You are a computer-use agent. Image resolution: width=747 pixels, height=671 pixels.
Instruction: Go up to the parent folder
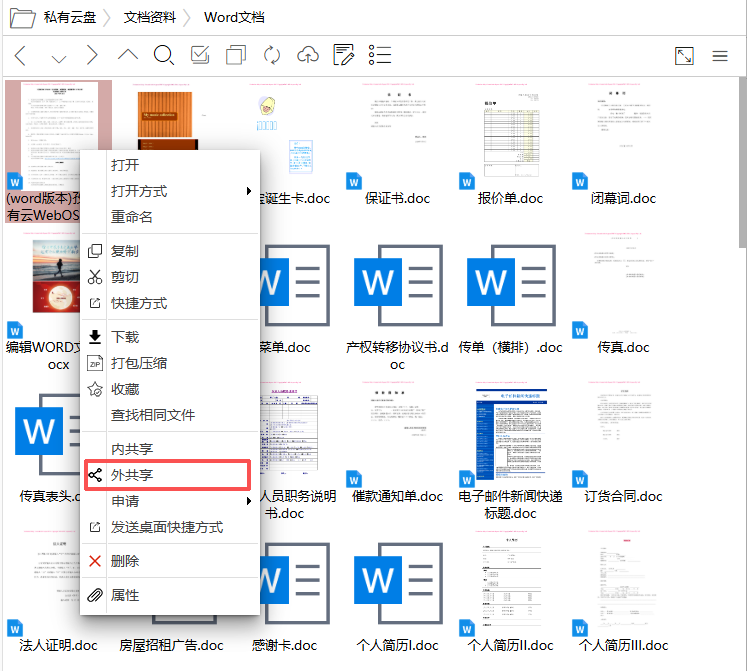point(128,55)
